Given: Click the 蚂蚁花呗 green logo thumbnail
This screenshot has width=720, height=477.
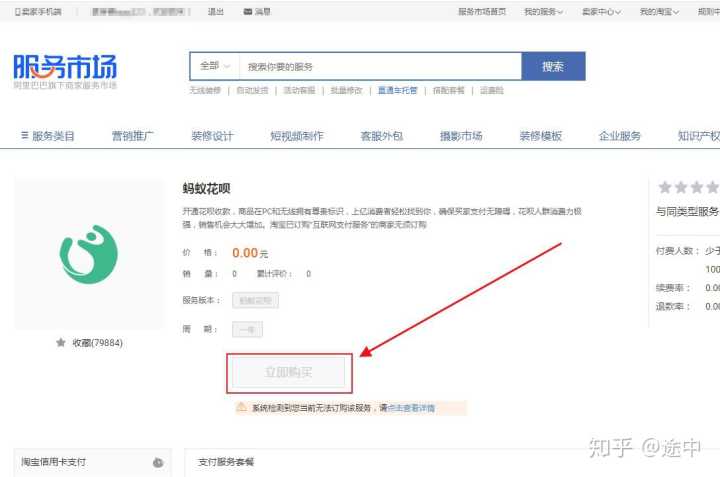Looking at the screenshot, I should pyautogui.click(x=89, y=254).
